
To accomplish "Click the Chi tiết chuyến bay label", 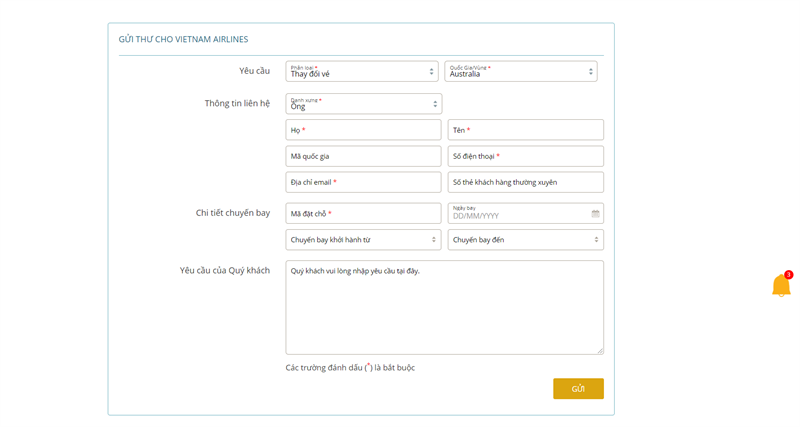I will (x=233, y=213).
